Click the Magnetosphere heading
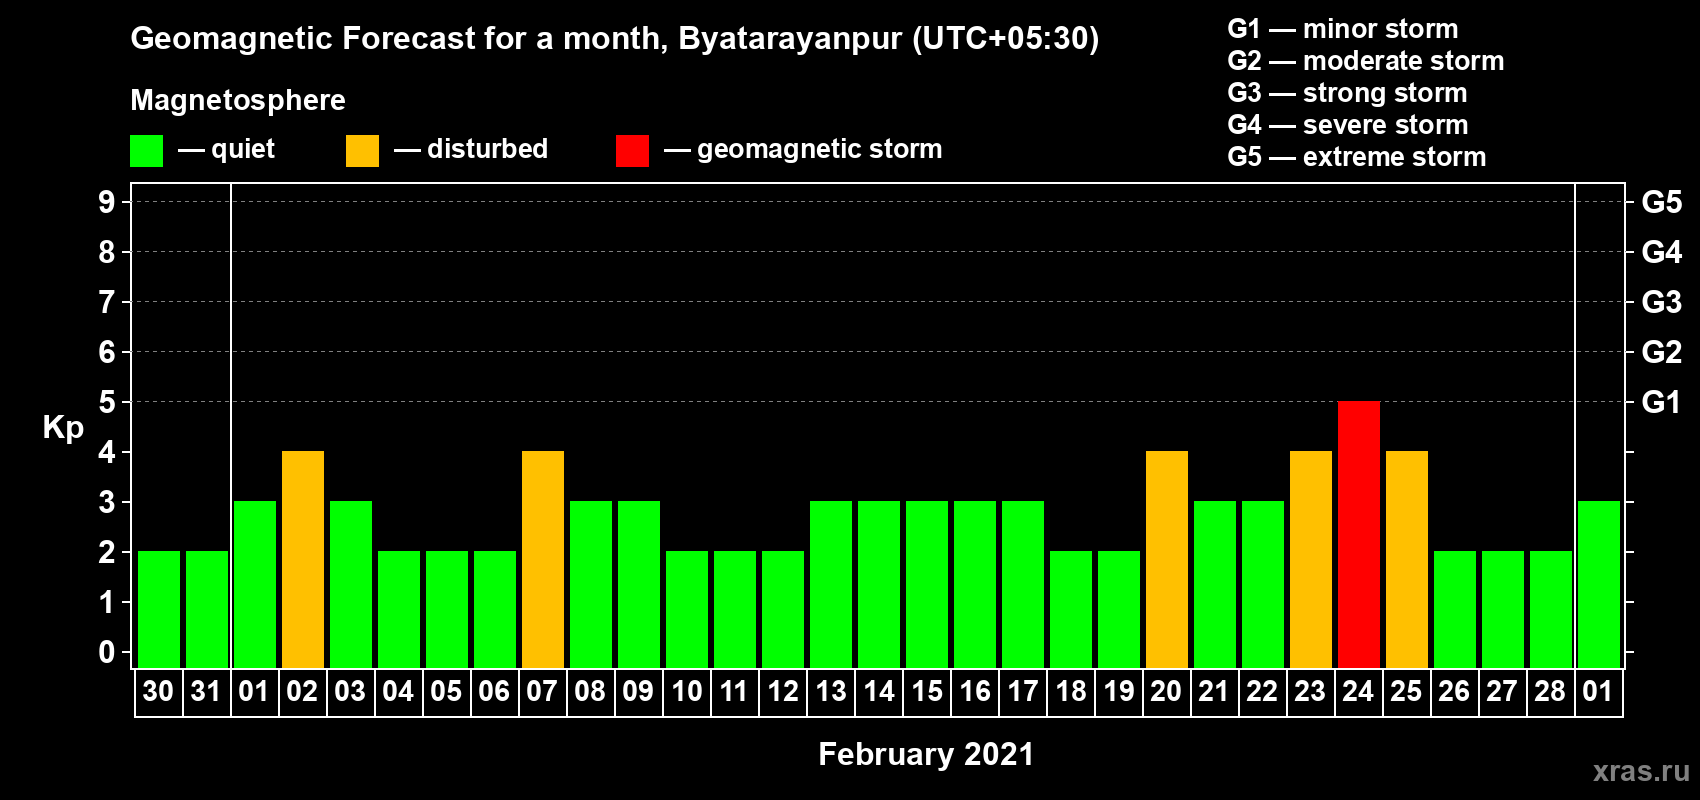This screenshot has width=1700, height=800. (x=238, y=101)
